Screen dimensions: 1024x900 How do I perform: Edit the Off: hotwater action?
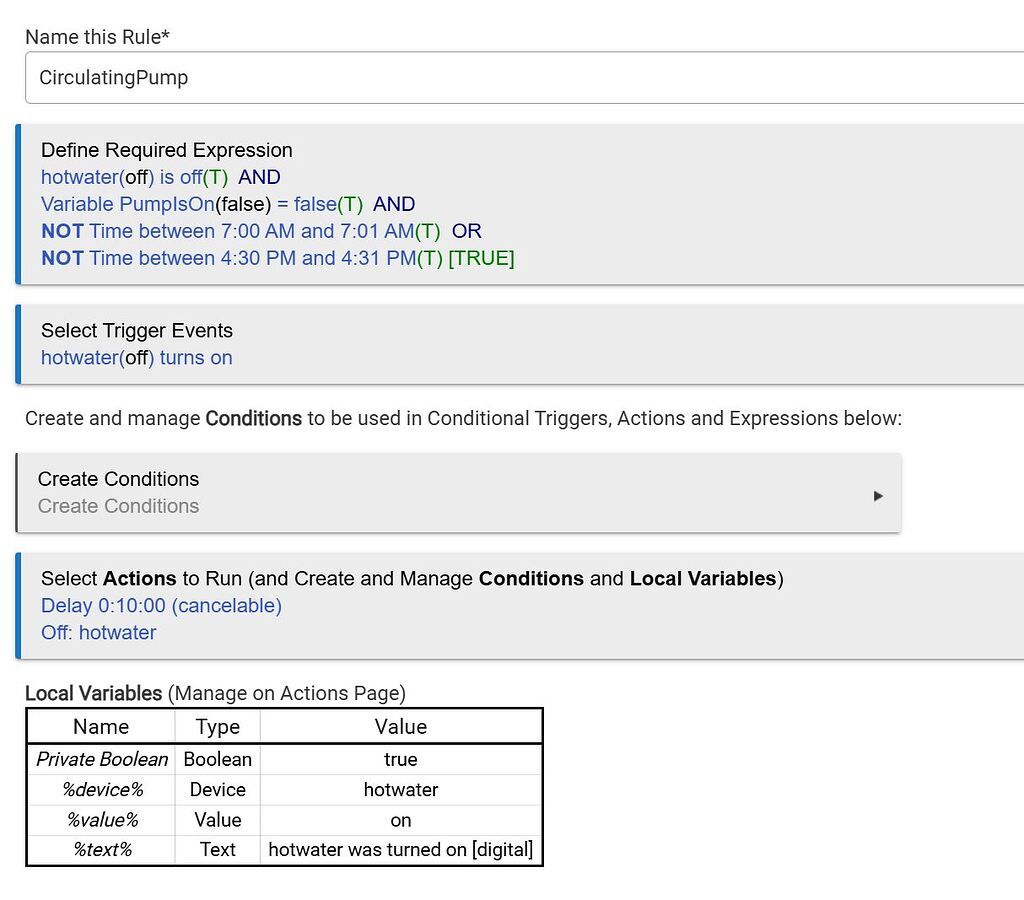98,632
